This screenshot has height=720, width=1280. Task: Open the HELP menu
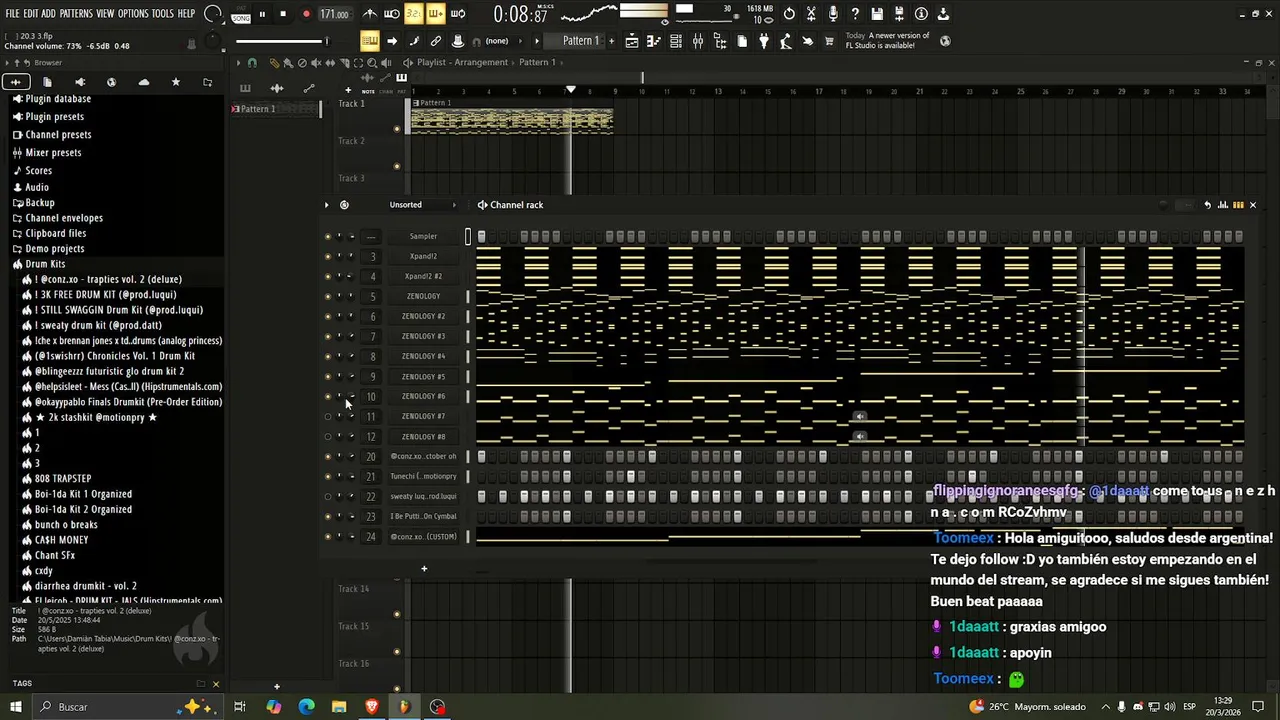[x=187, y=14]
